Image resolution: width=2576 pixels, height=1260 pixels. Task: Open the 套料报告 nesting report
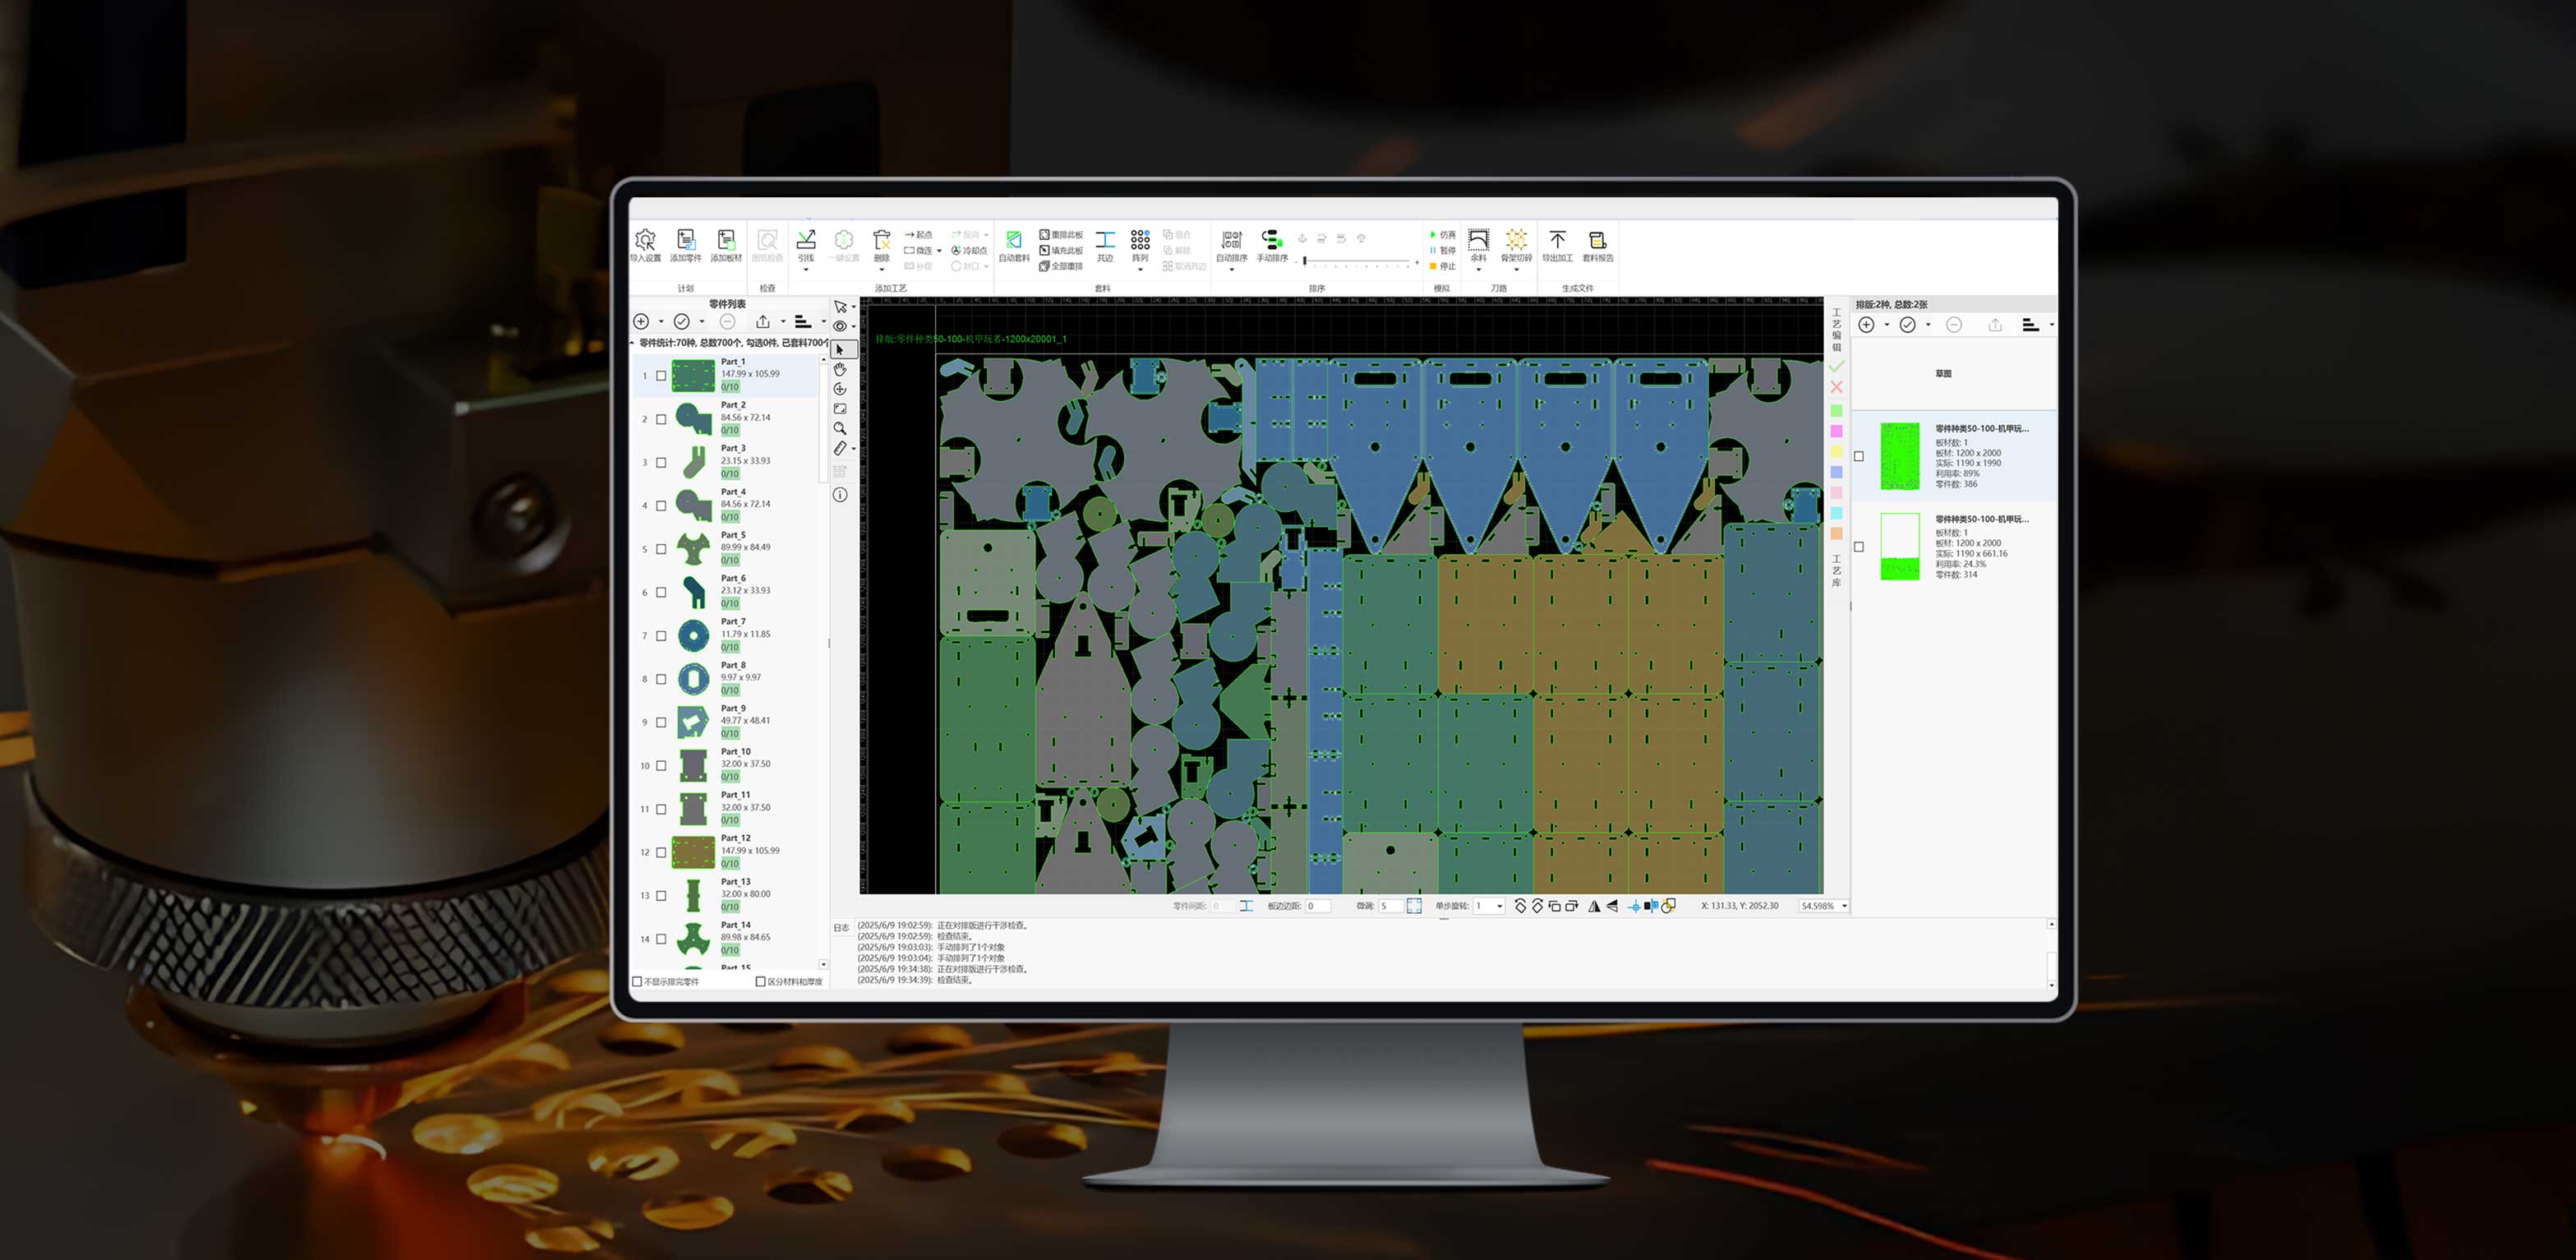click(x=1597, y=241)
